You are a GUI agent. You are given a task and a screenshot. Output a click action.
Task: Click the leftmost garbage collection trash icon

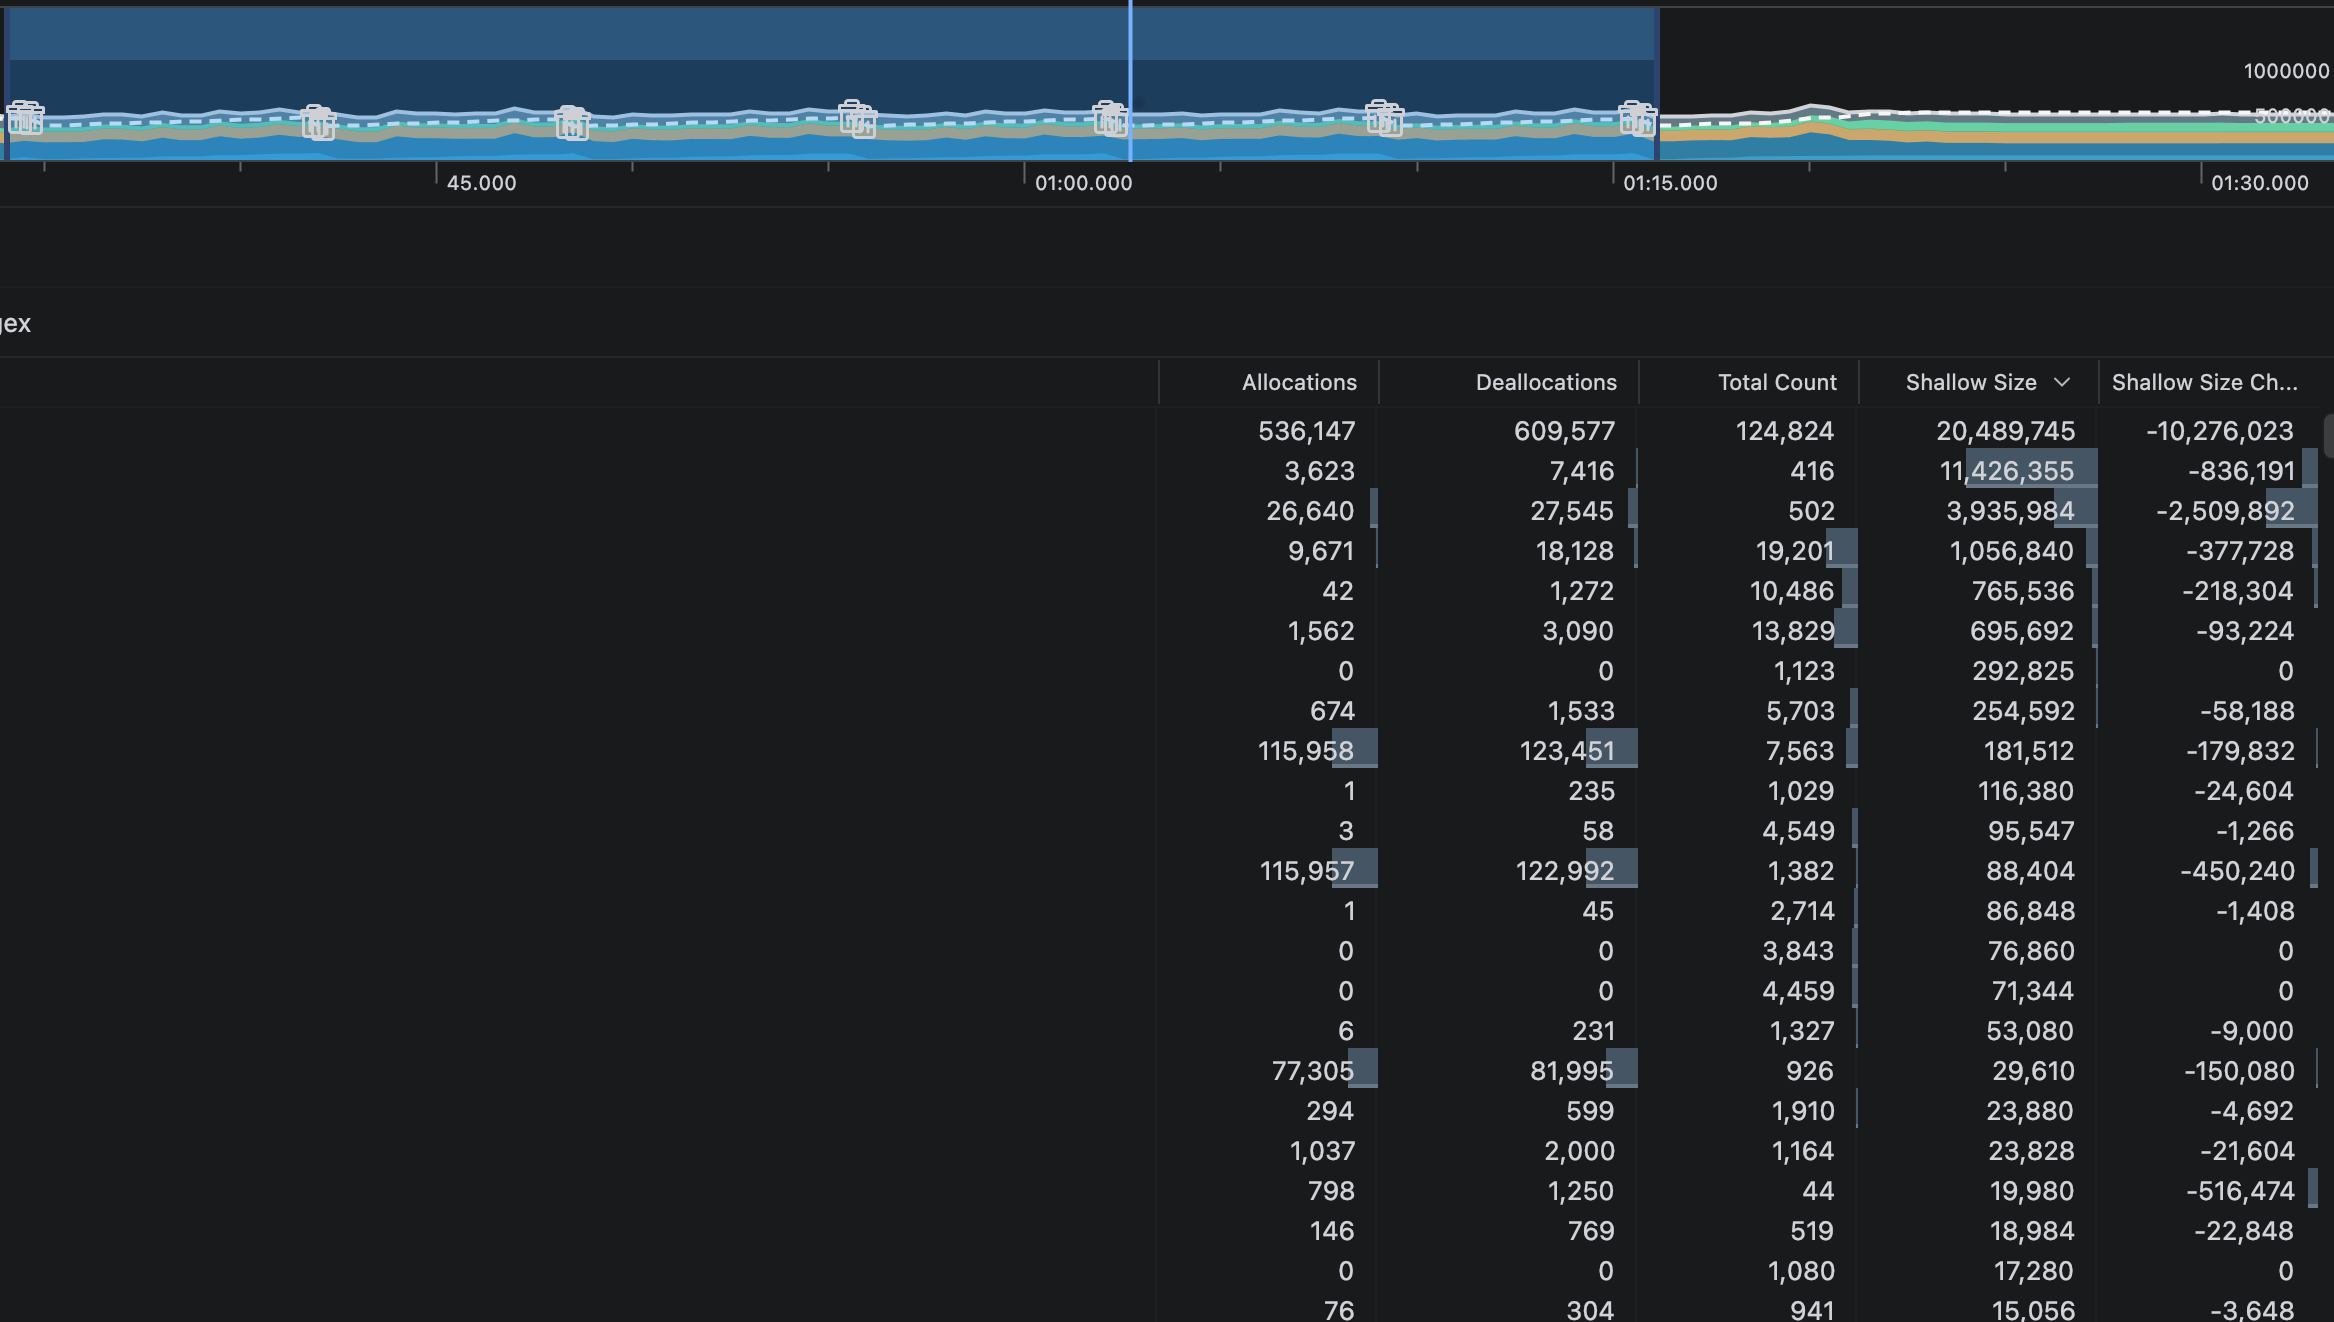pos(25,119)
